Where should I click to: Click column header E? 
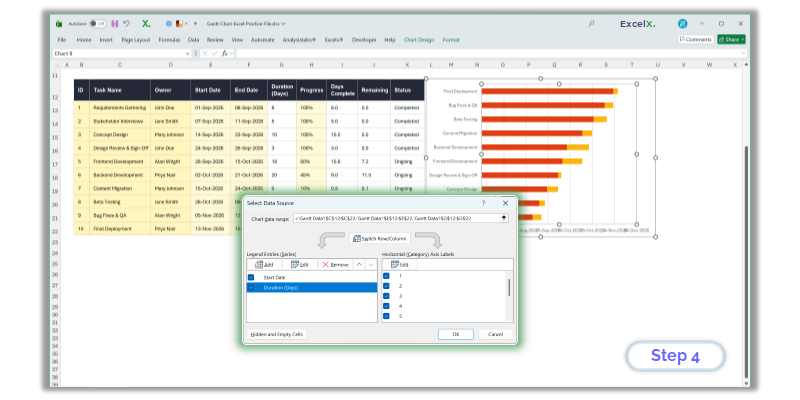210,65
